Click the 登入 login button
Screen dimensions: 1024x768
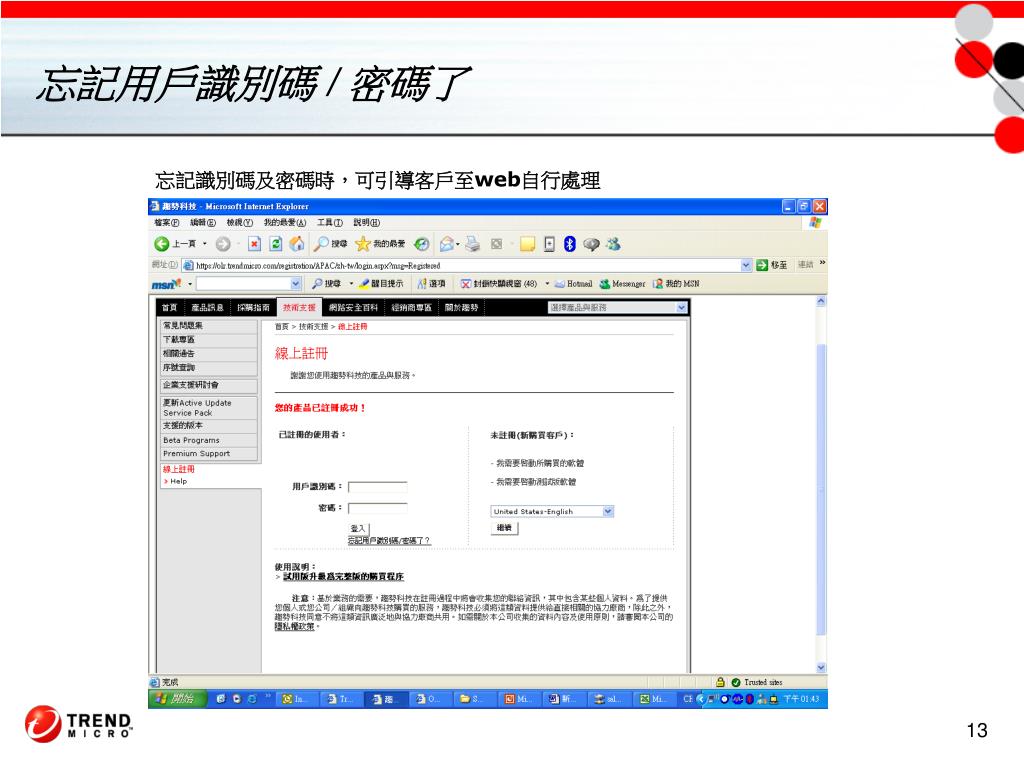click(358, 528)
